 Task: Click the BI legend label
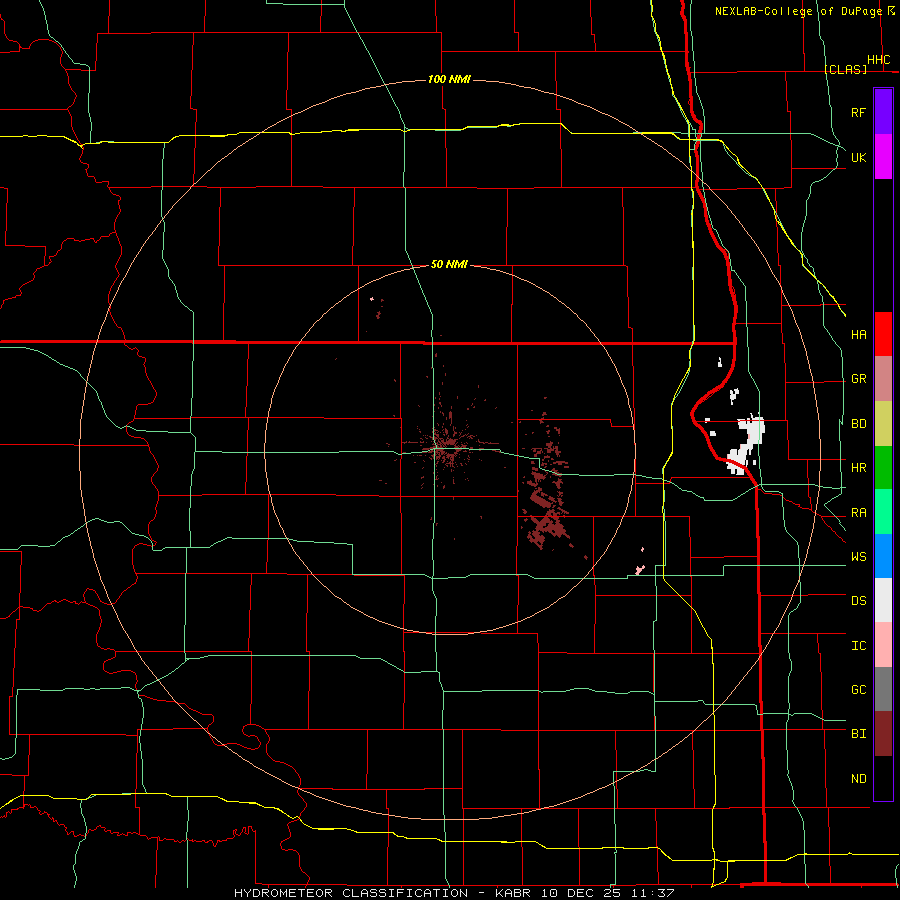click(x=859, y=734)
